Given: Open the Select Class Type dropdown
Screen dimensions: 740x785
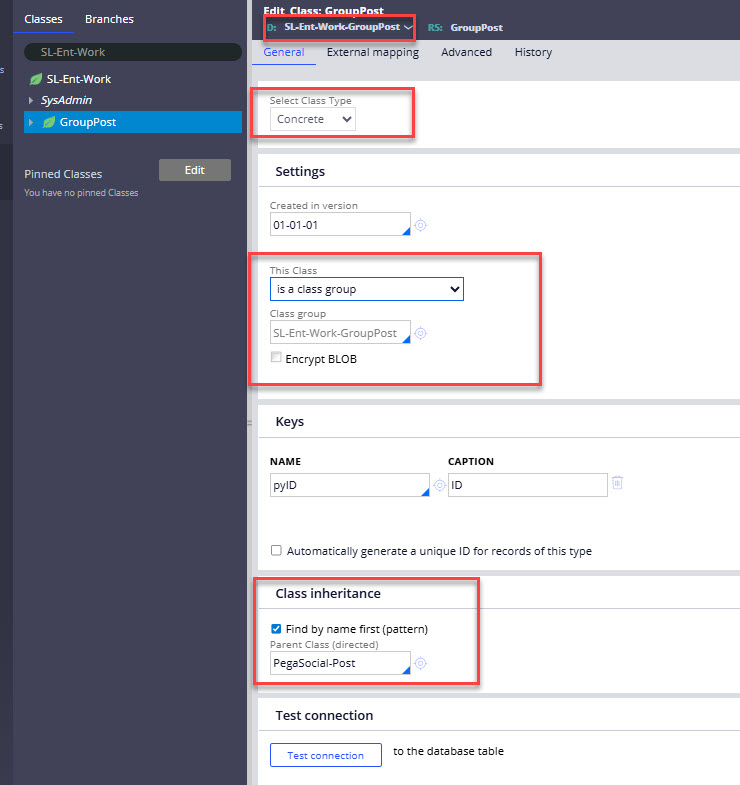Looking at the screenshot, I should coord(313,119).
